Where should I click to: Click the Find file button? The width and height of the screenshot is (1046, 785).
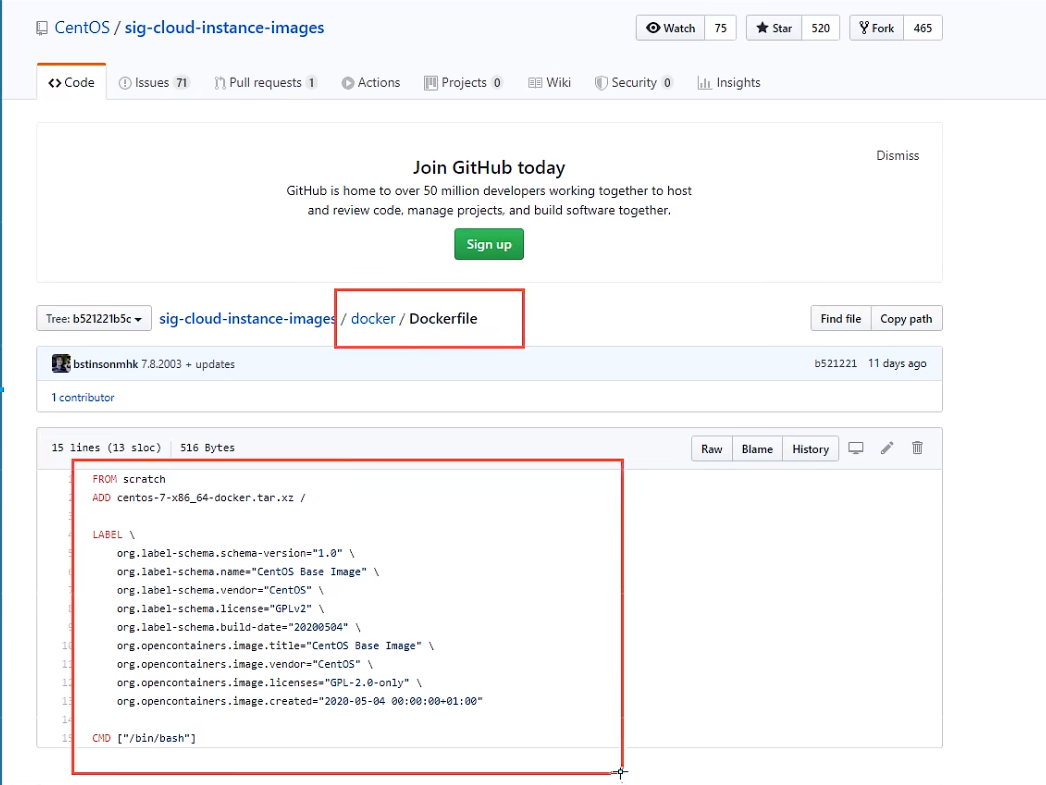pos(841,319)
